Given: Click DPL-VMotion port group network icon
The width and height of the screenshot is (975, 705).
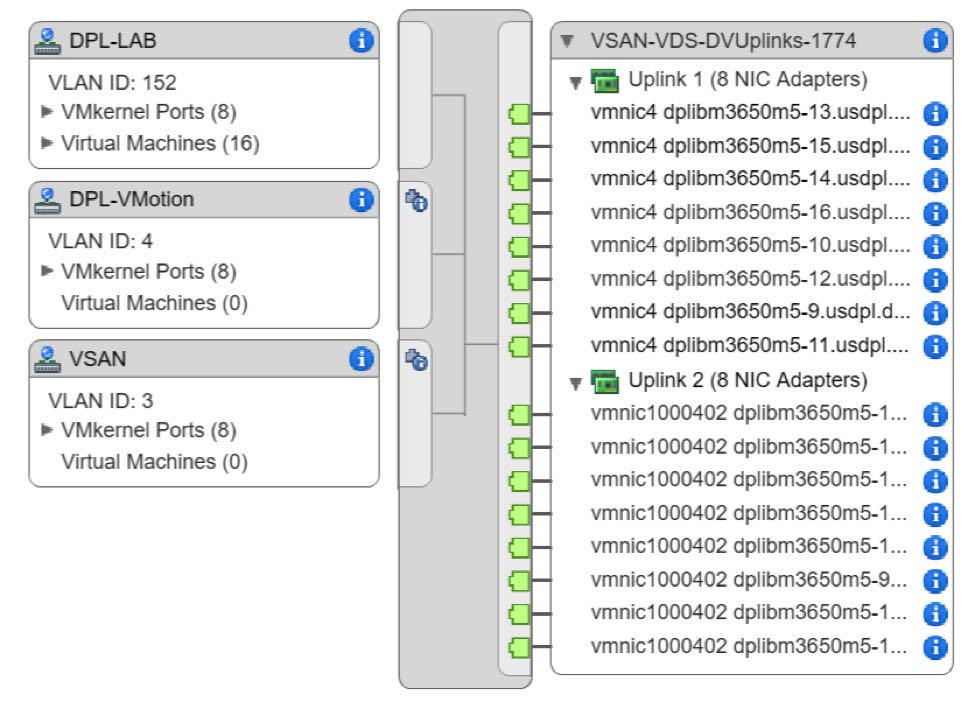Looking at the screenshot, I should tap(47, 200).
